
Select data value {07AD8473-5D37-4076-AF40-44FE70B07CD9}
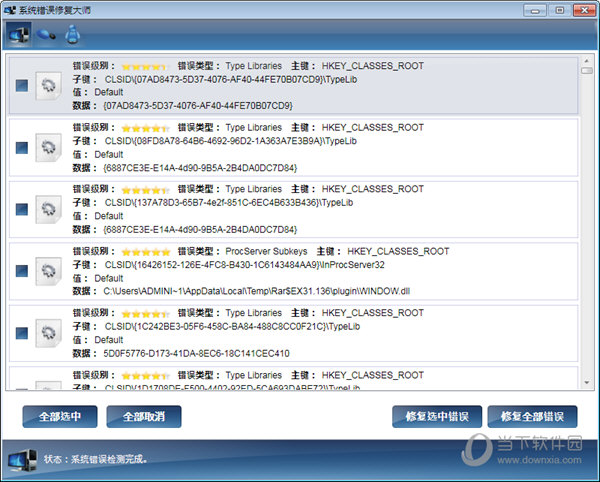pyautogui.click(x=198, y=106)
